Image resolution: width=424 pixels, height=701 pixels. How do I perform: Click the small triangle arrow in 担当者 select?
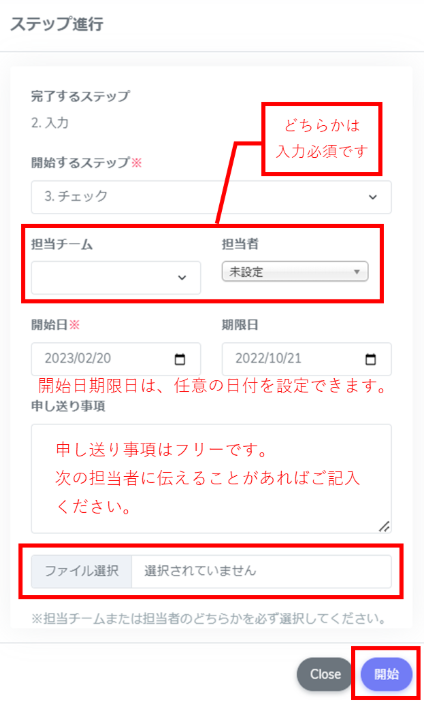pos(356,271)
